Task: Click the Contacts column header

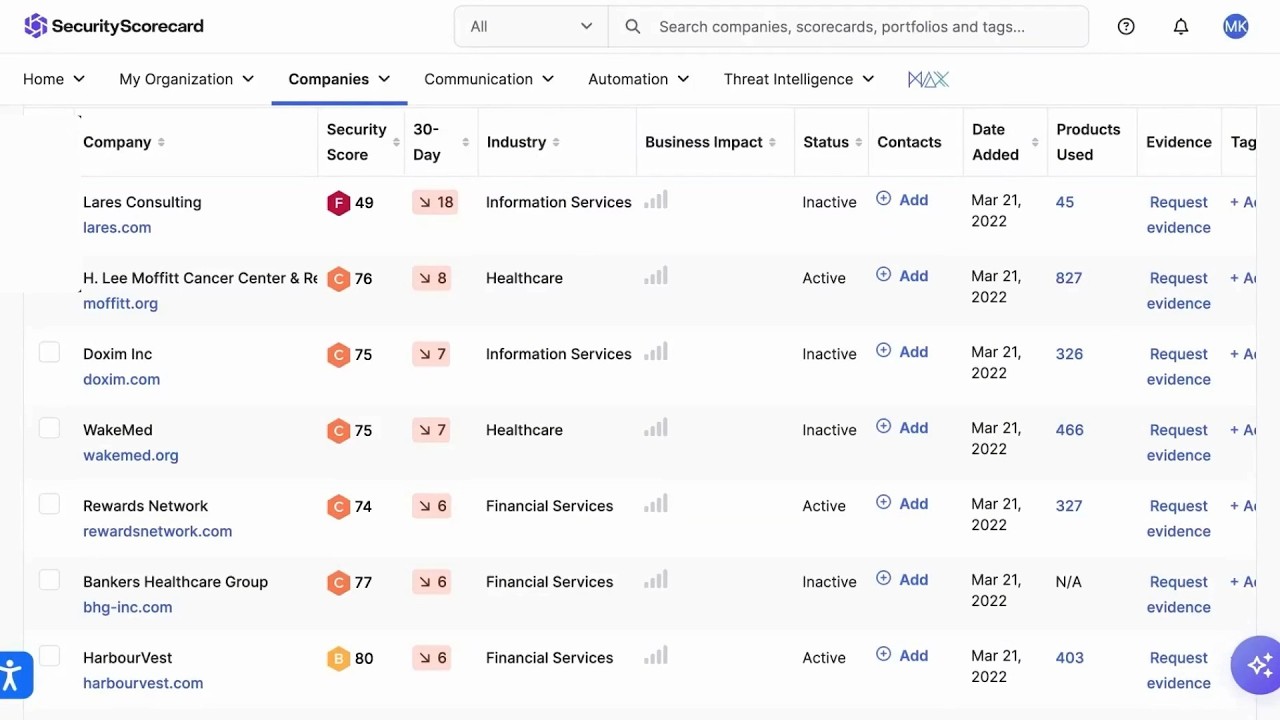Action: coord(909,142)
